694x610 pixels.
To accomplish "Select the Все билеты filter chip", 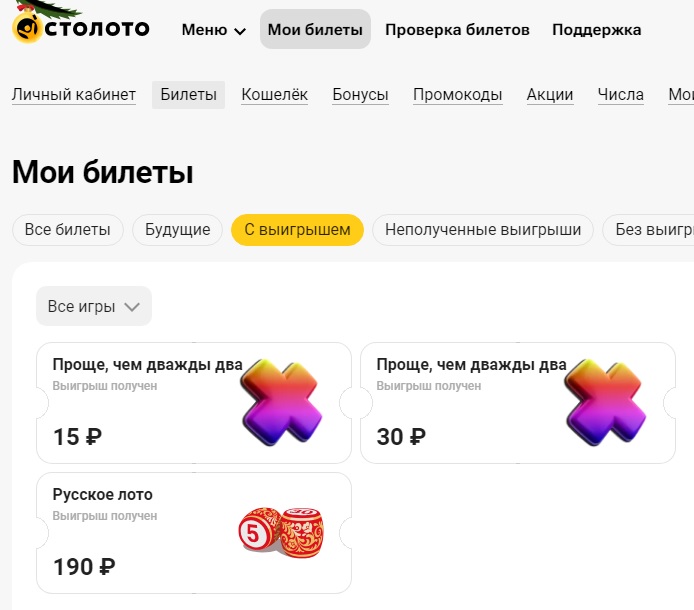I will point(68,230).
